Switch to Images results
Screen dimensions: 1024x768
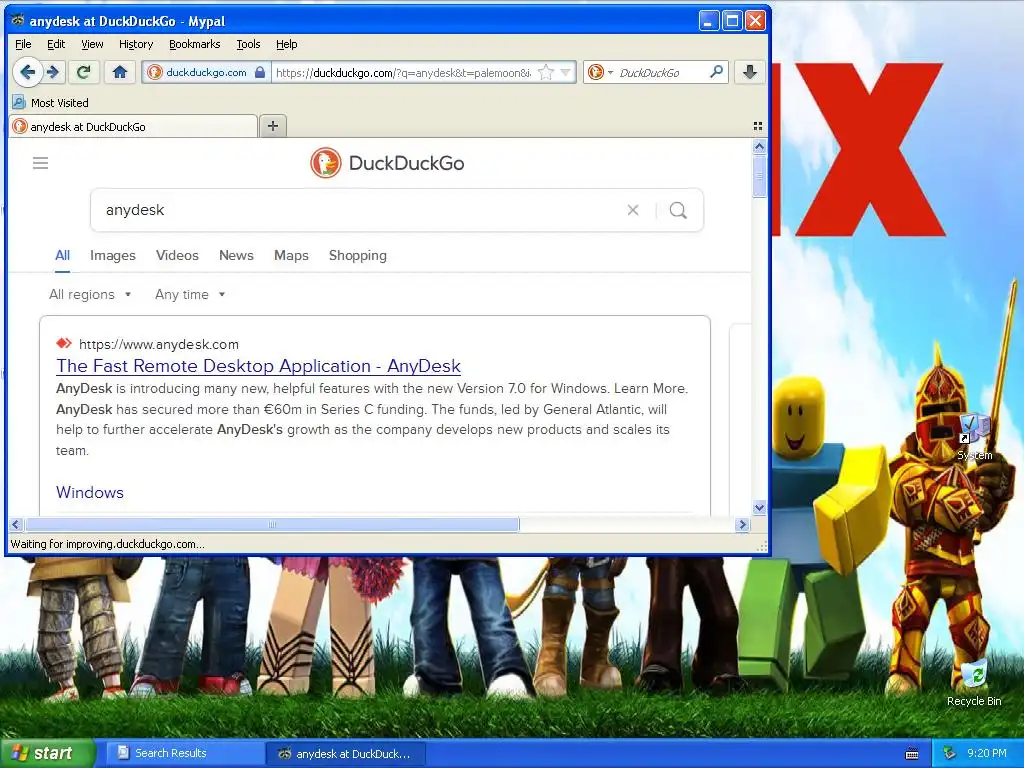(113, 255)
